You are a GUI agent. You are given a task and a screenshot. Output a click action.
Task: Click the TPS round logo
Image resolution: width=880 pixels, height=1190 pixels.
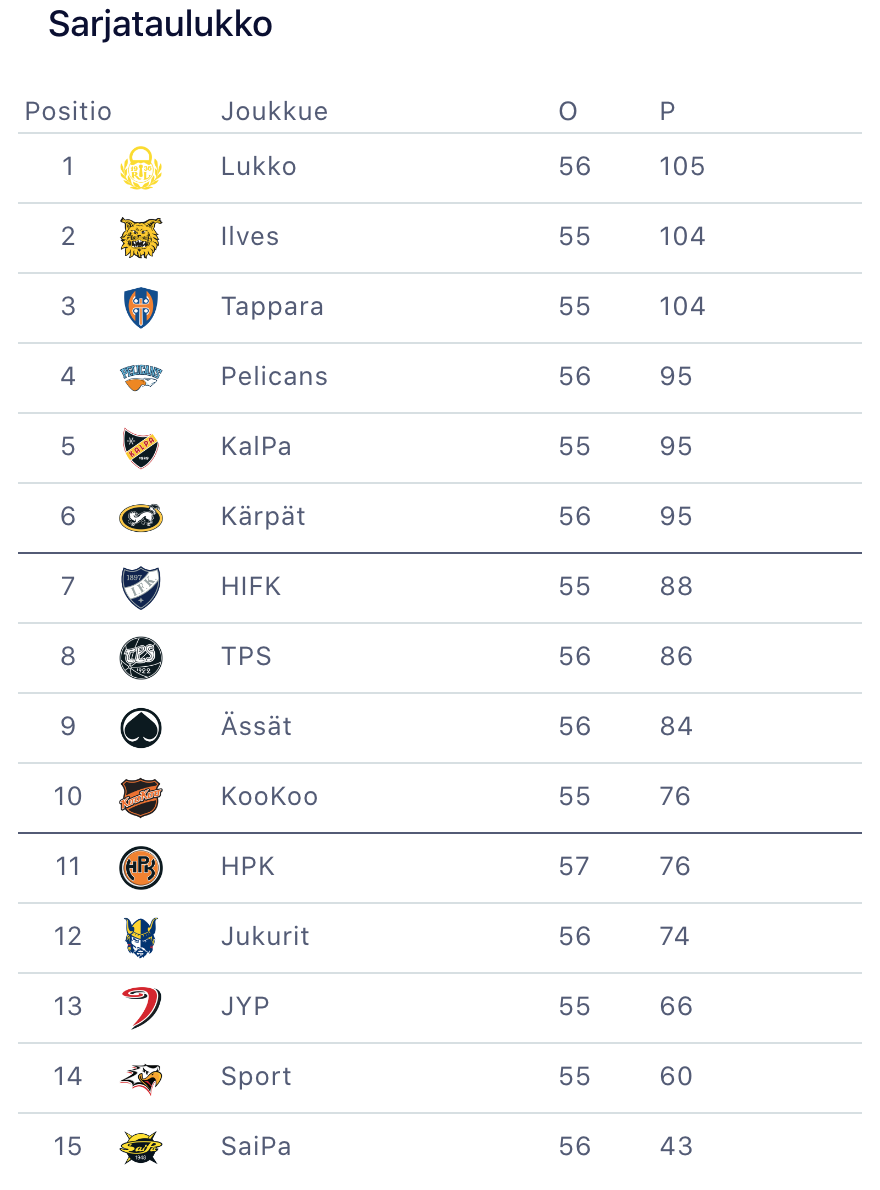tap(140, 657)
